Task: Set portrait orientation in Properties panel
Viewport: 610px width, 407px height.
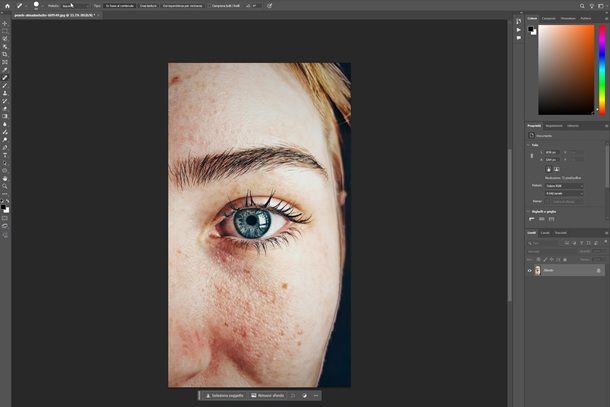Action: tap(549, 169)
